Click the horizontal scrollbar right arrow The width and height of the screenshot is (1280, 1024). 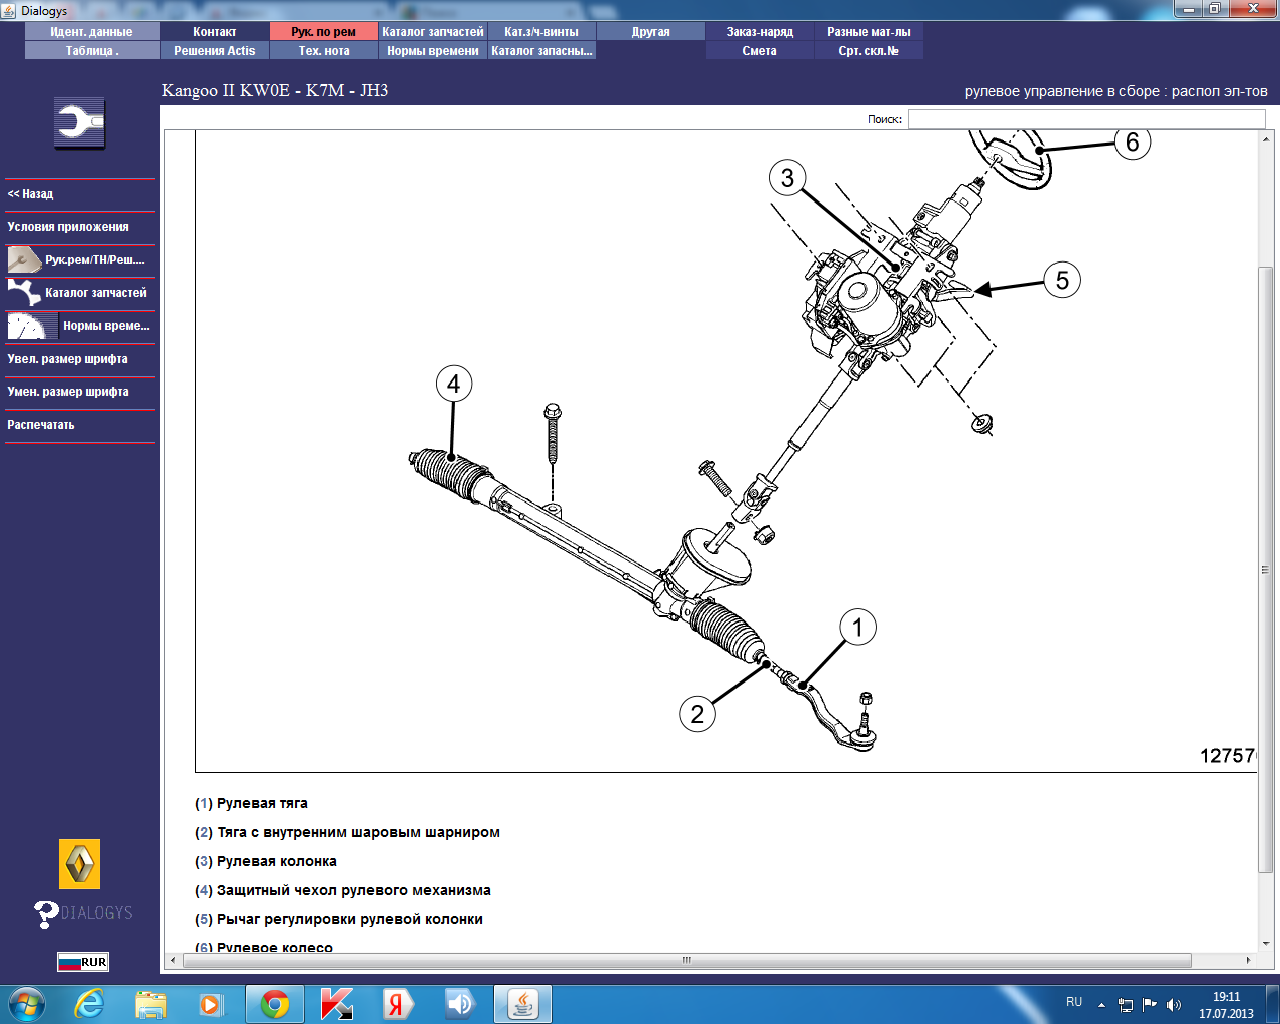pos(1249,960)
